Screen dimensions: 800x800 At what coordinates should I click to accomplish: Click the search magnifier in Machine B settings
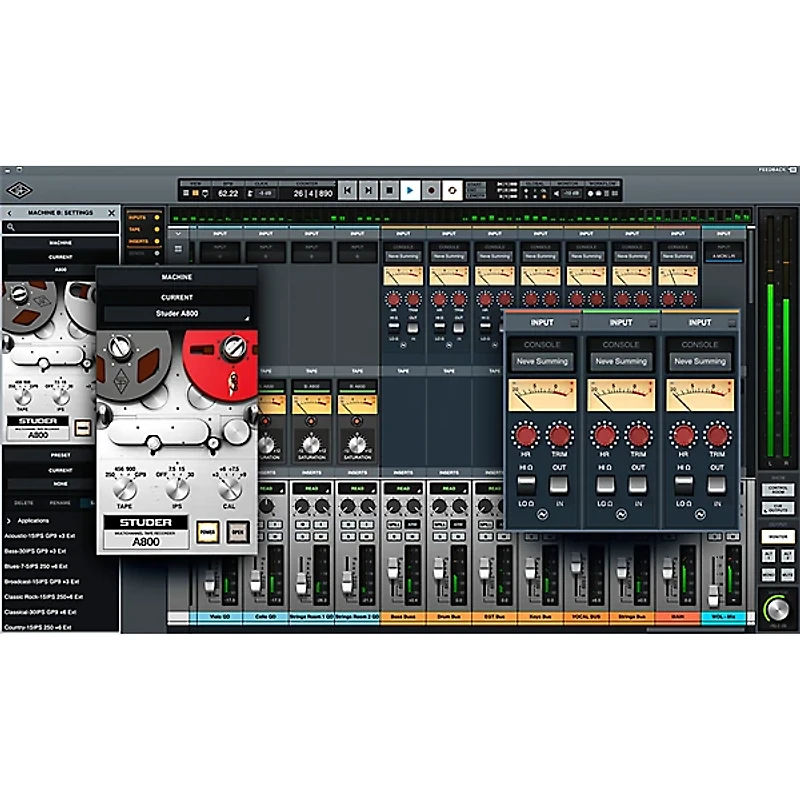[x=11, y=226]
